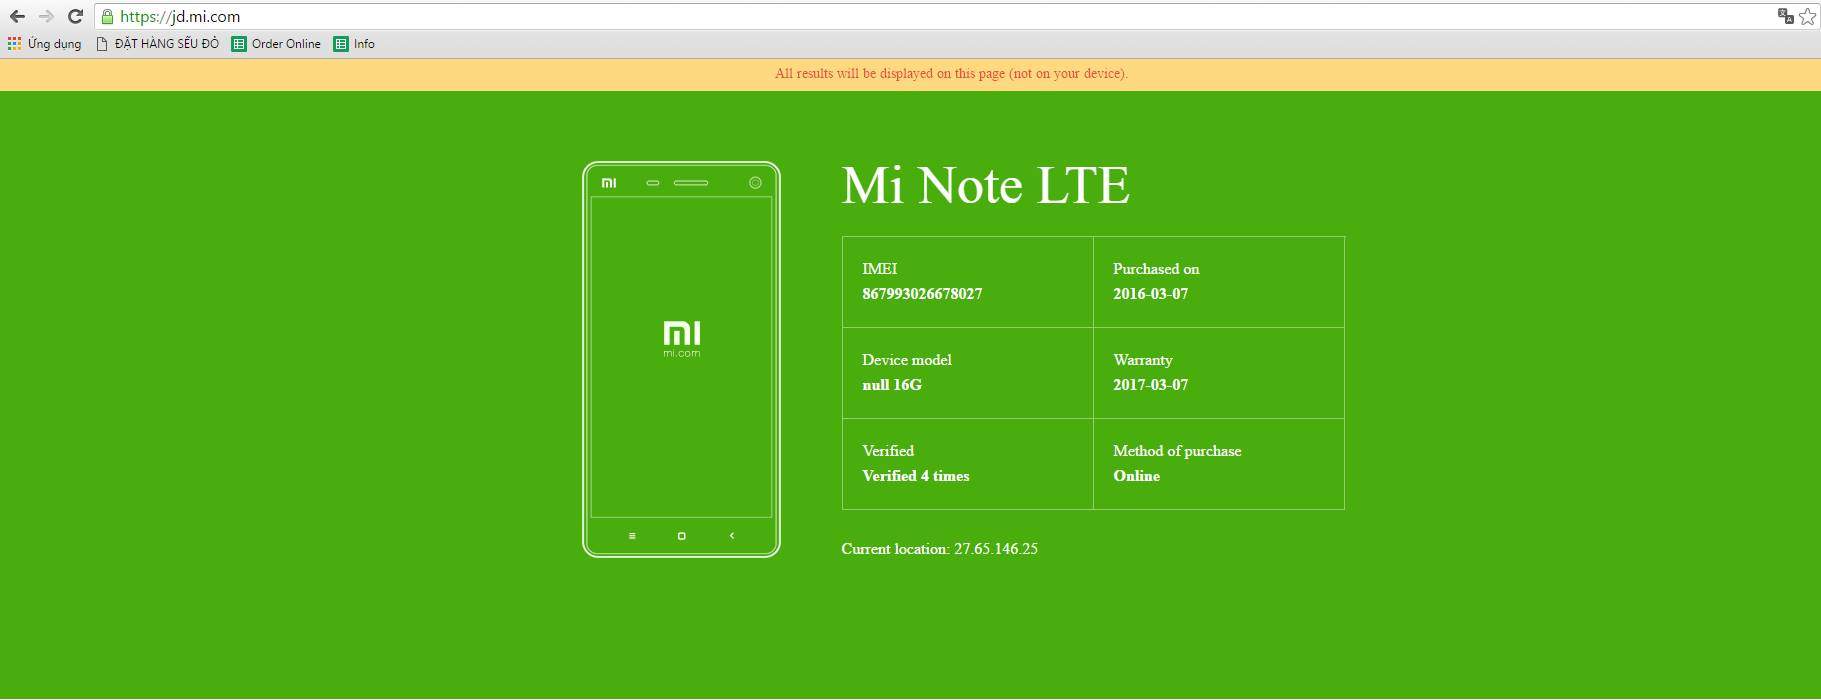1821x700 pixels.
Task: Click the Mi logo on phone illustration
Action: (x=681, y=334)
